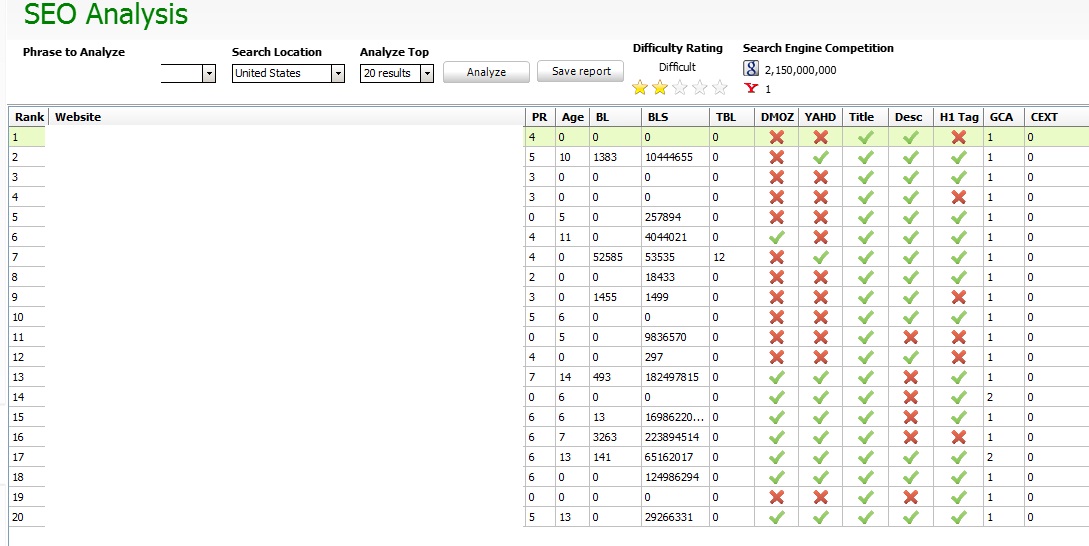Sort by the Rank column header
1089x546 pixels.
[28, 117]
